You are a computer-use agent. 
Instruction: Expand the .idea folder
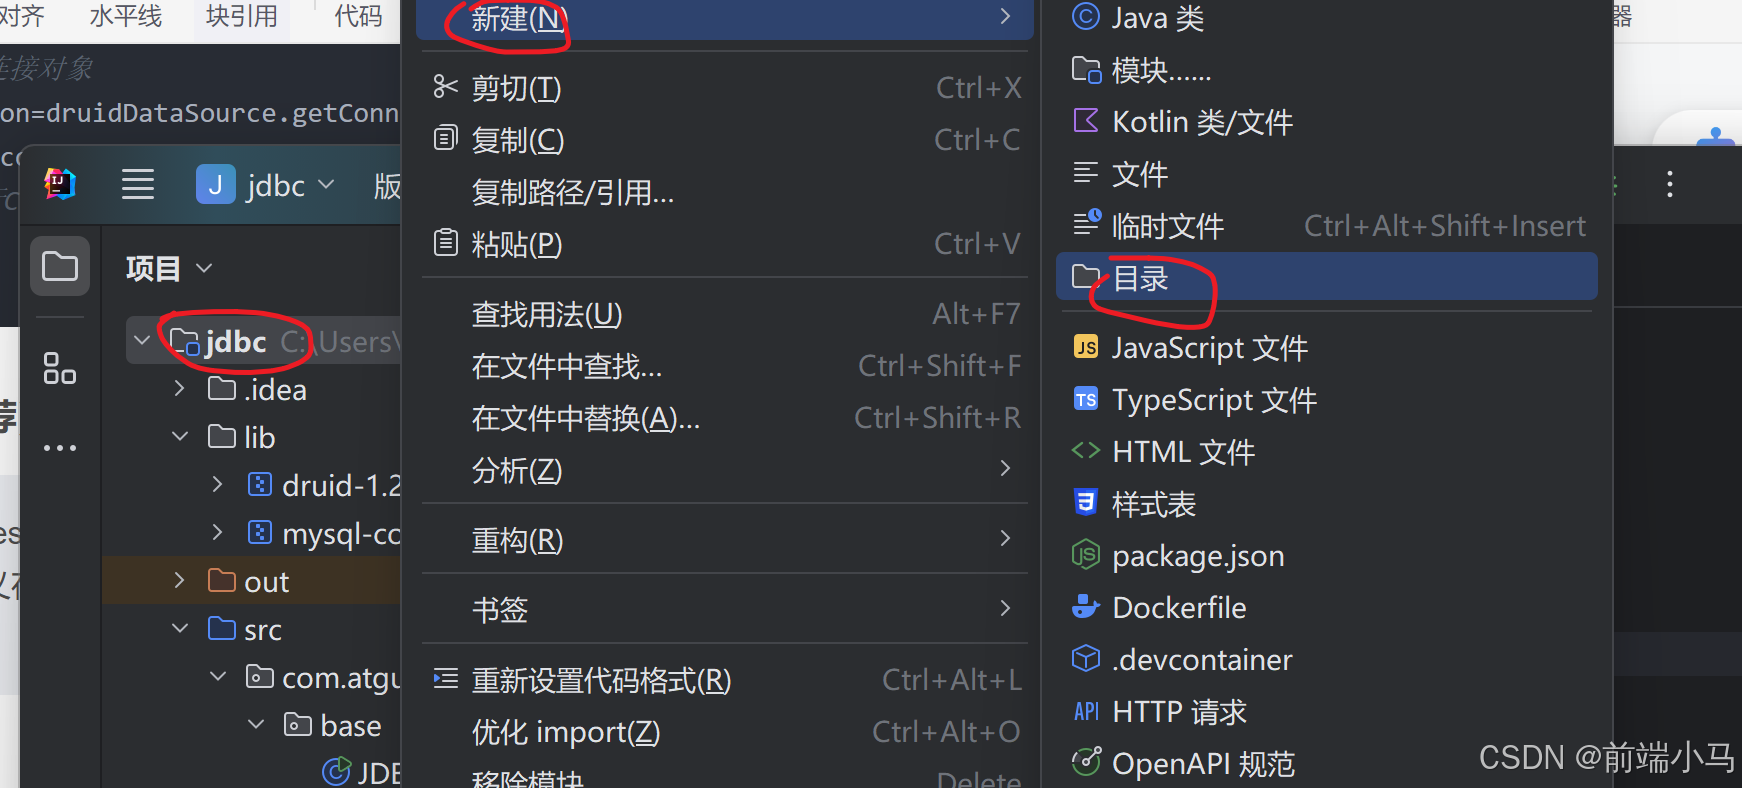tap(179, 388)
